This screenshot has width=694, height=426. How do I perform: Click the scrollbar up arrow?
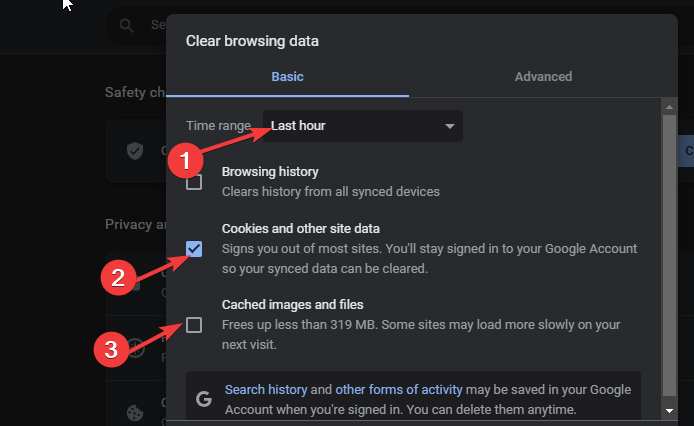click(x=669, y=107)
